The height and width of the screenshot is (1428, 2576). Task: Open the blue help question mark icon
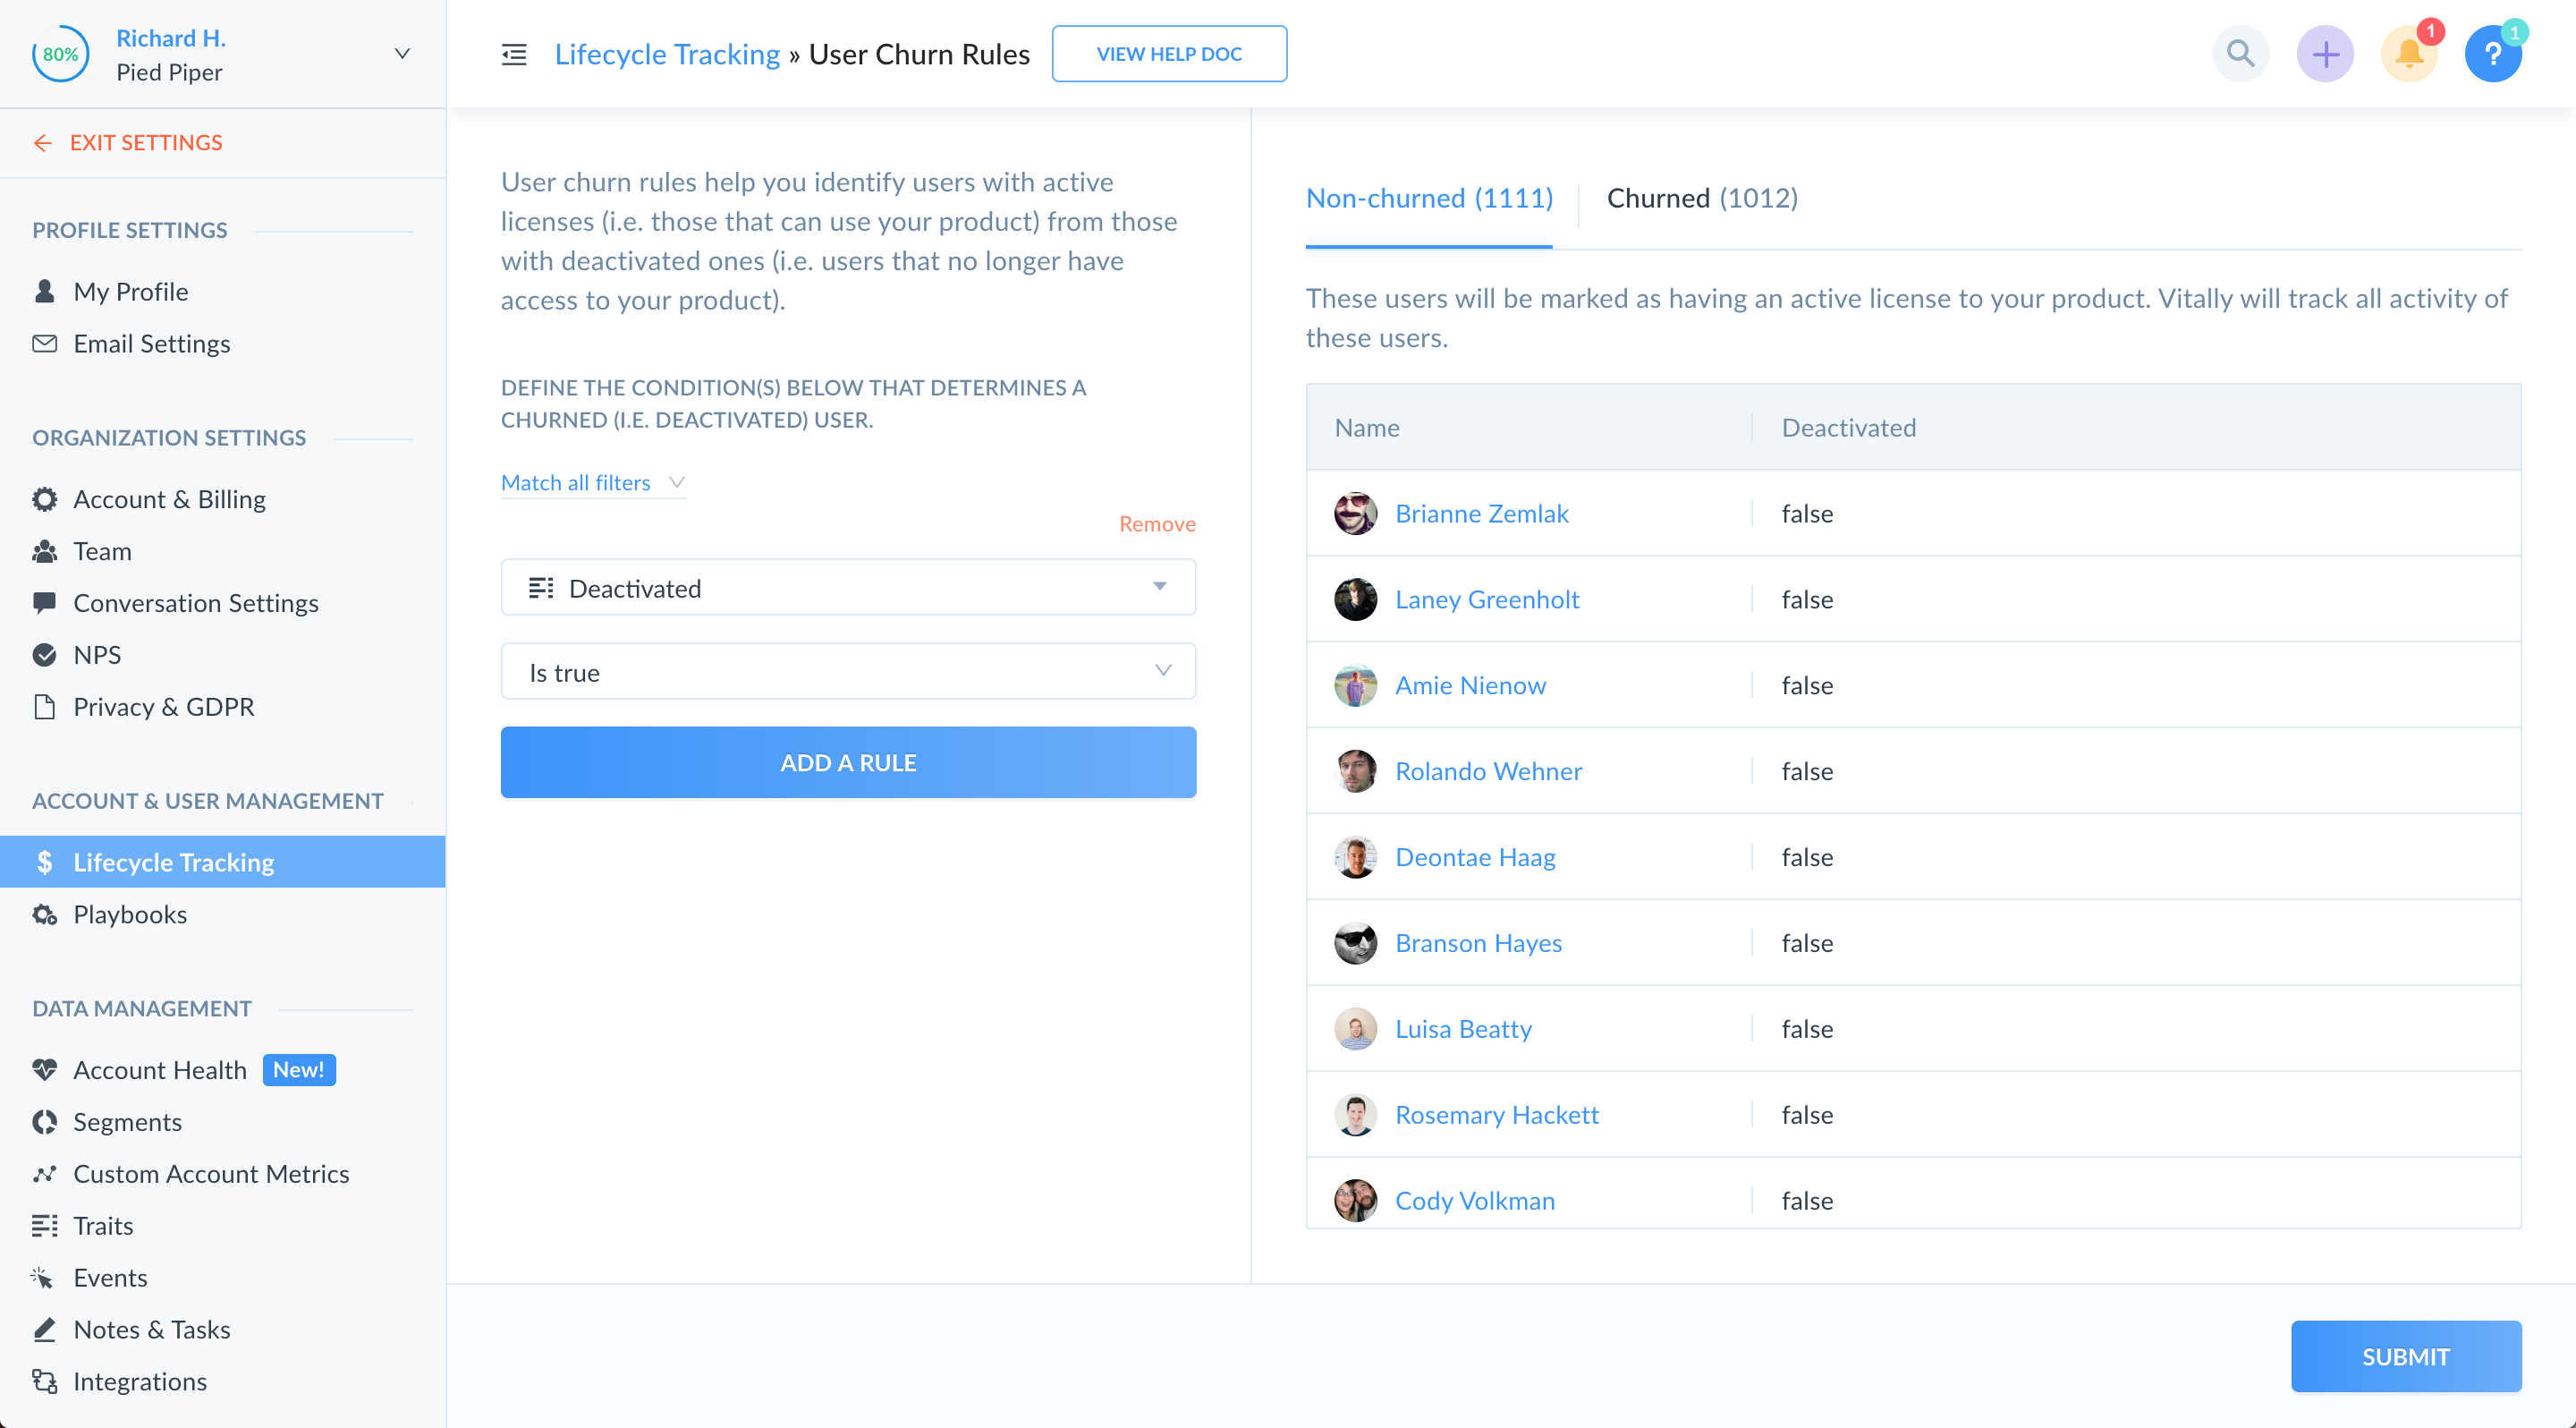[x=2492, y=54]
